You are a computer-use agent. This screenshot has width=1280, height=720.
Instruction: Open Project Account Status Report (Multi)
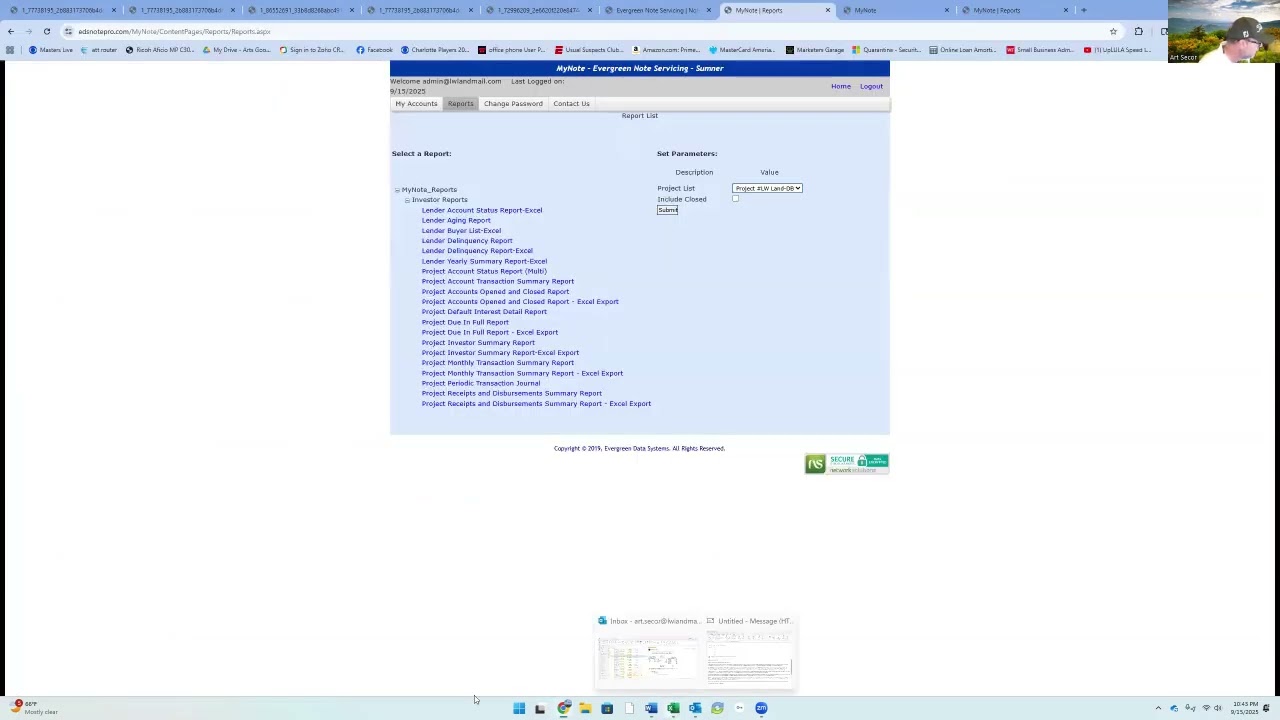pos(484,271)
